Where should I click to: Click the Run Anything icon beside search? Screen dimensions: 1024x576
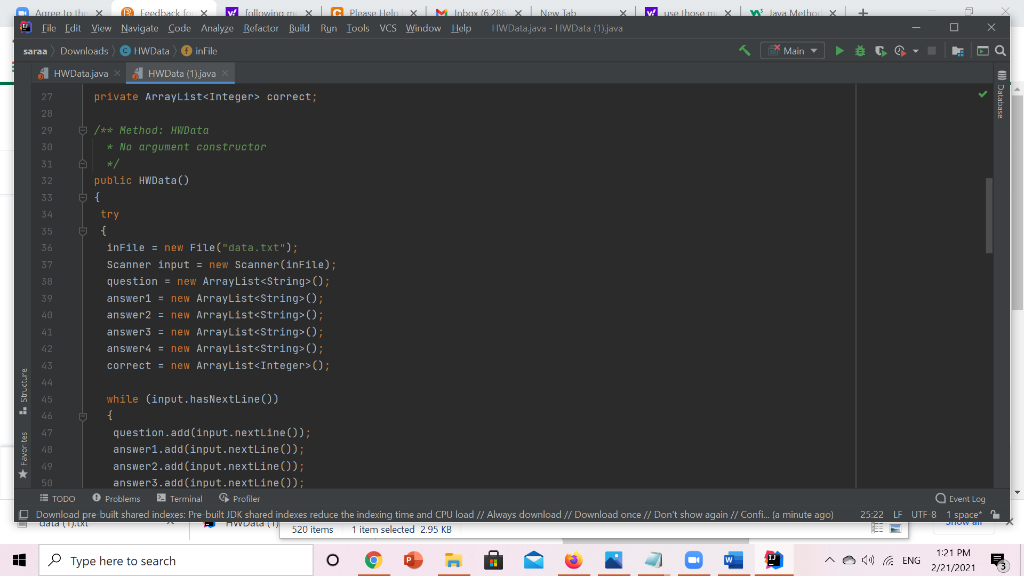coord(982,51)
